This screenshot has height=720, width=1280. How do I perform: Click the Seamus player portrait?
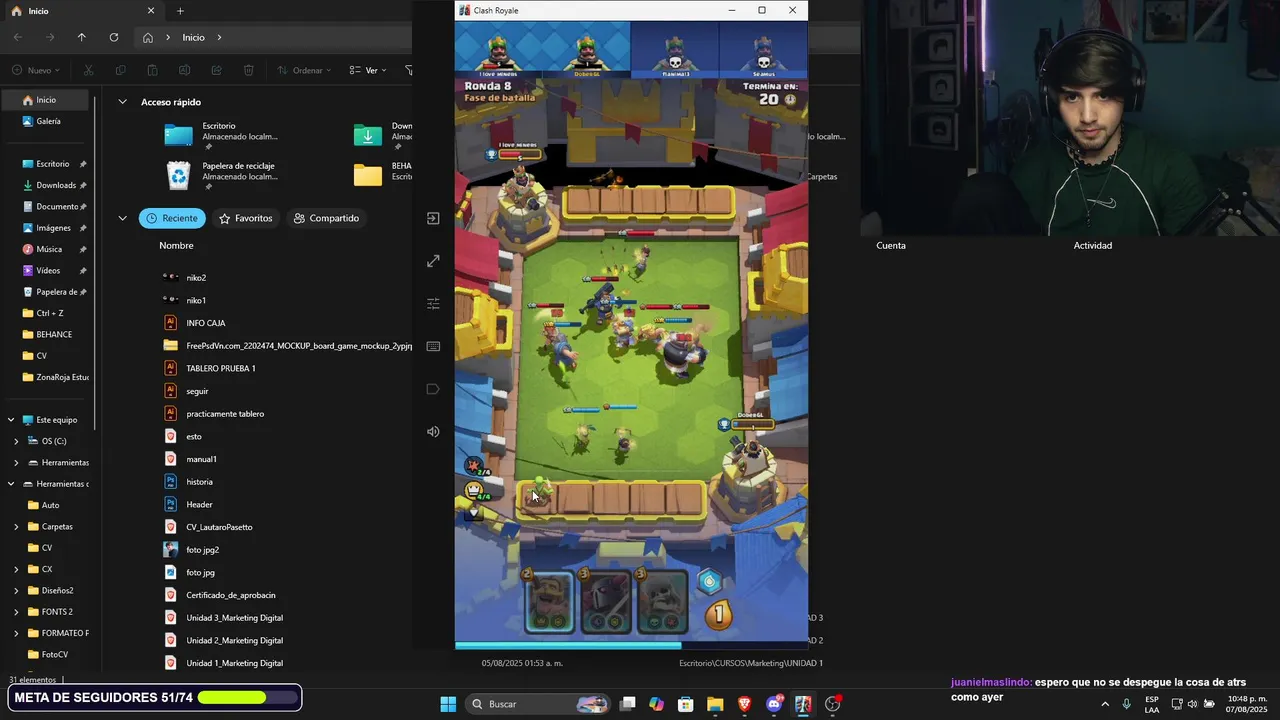[x=763, y=51]
